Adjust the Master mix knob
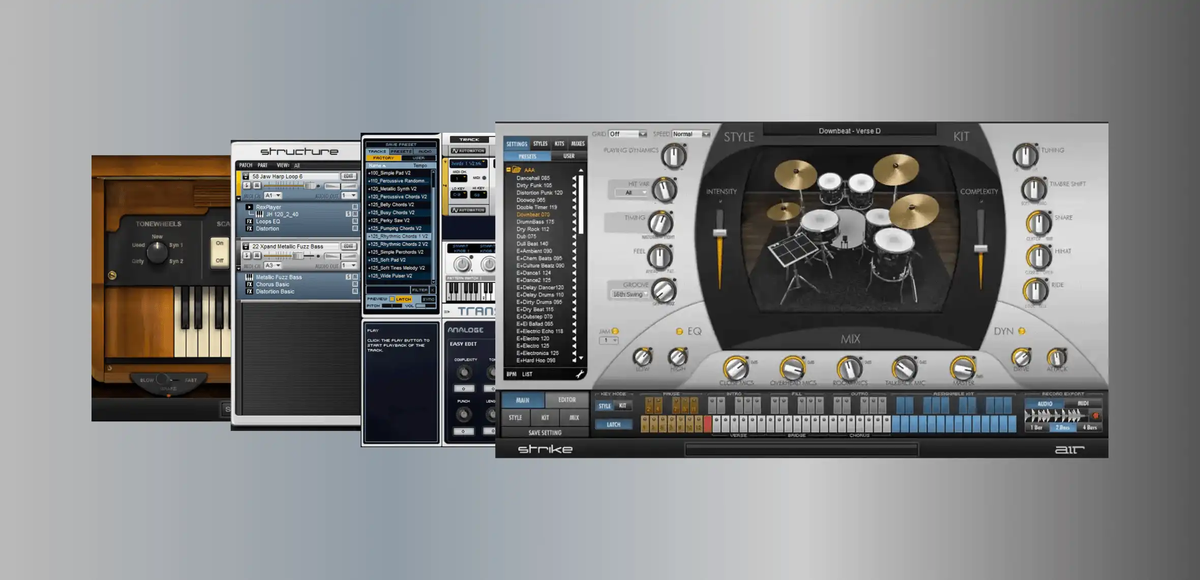Screen dimensions: 1200x580 (x=962, y=370)
